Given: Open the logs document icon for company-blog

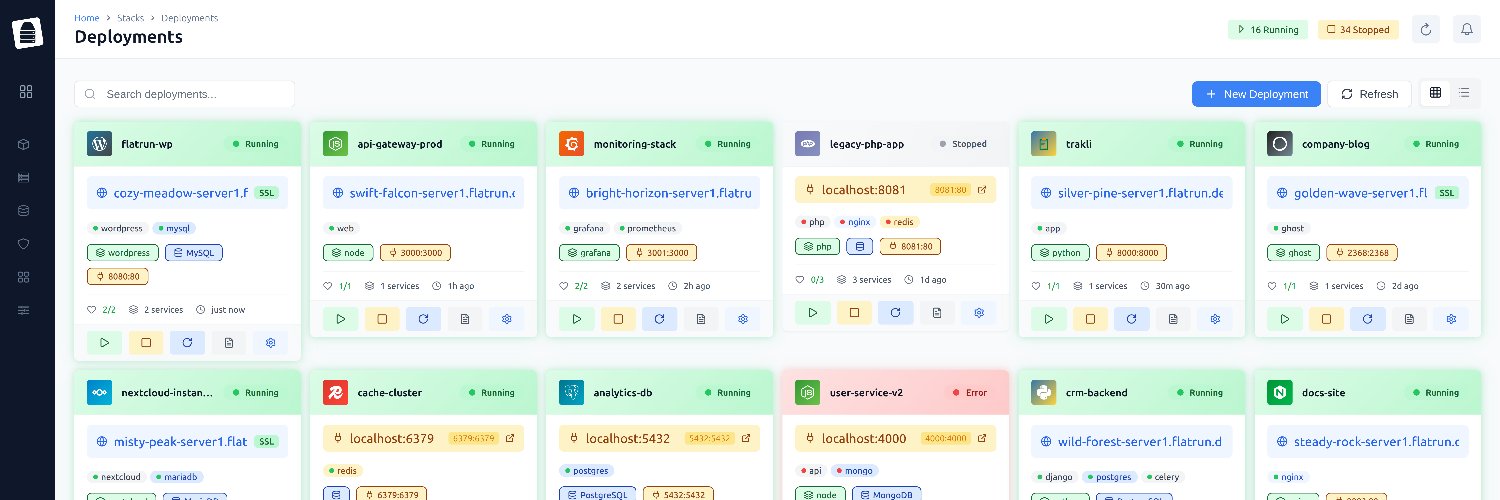Looking at the screenshot, I should [x=1409, y=319].
